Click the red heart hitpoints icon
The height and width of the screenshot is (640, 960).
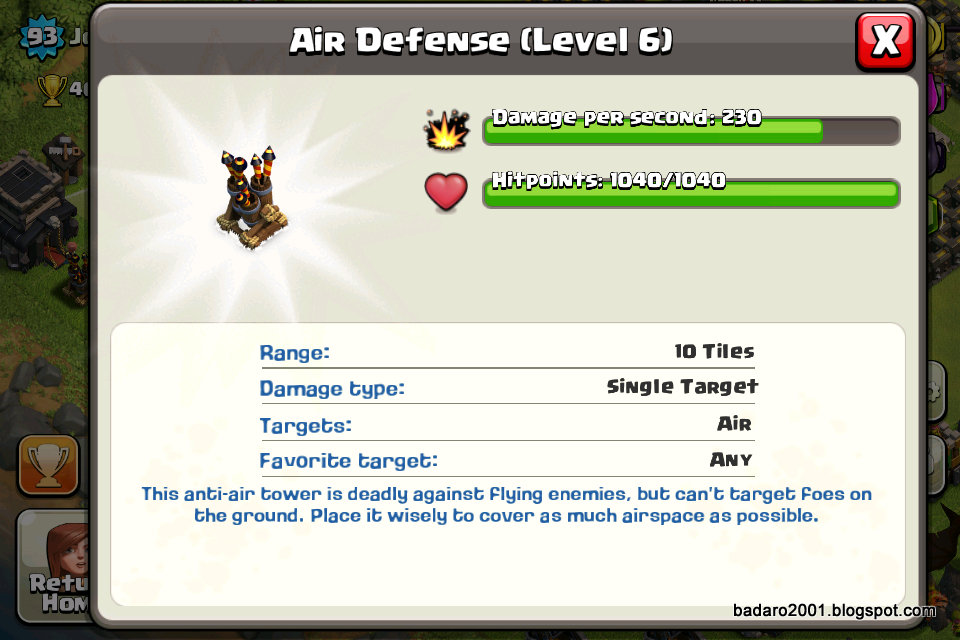[x=446, y=192]
